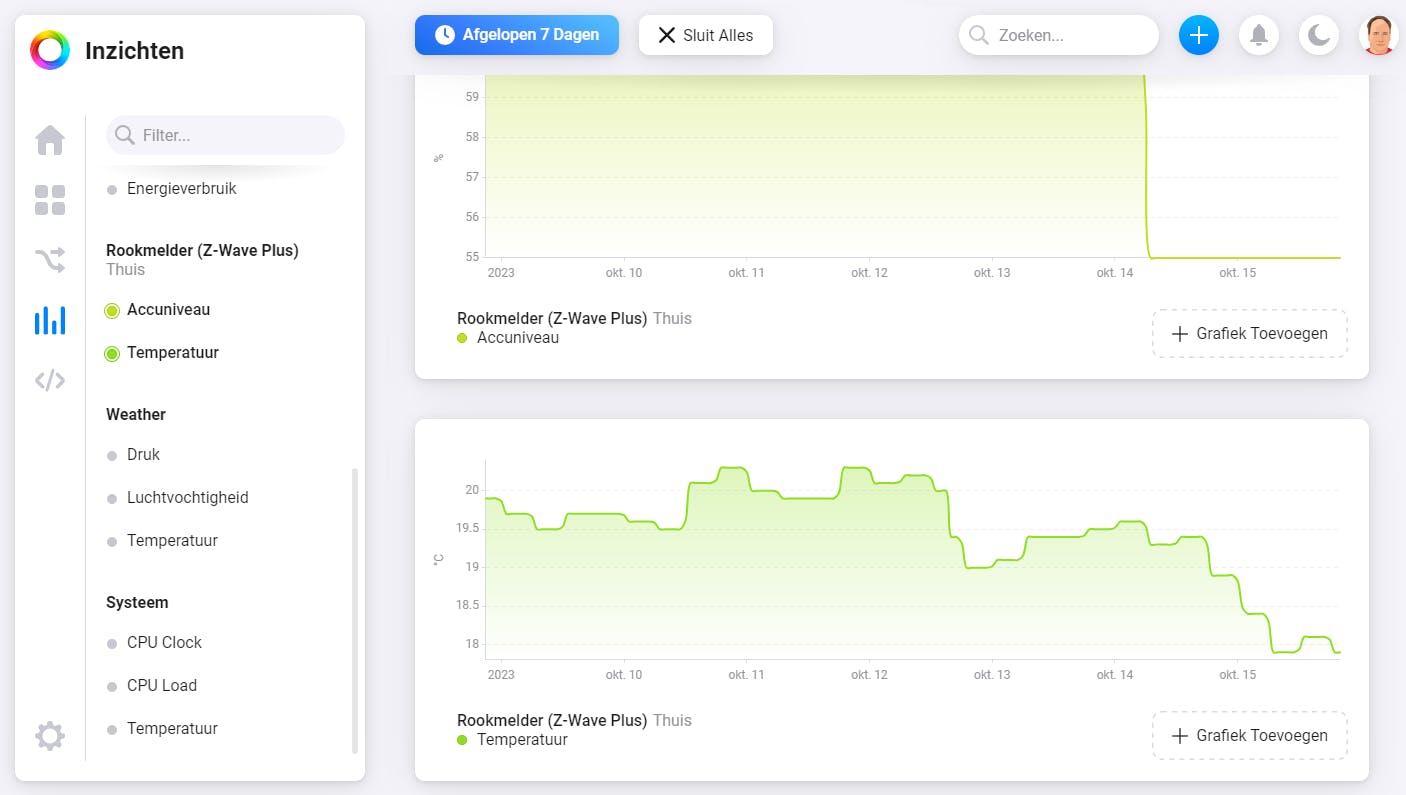This screenshot has width=1406, height=795.
Task: Open the Afgelopen 7 Dagen period selector
Action: 517,35
